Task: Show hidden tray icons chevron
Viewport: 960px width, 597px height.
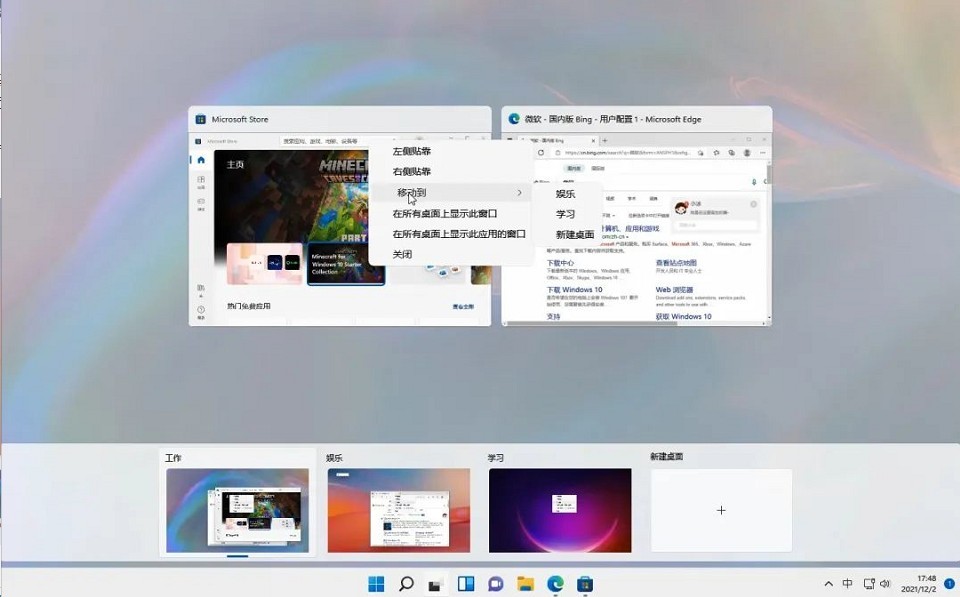Action: click(828, 584)
